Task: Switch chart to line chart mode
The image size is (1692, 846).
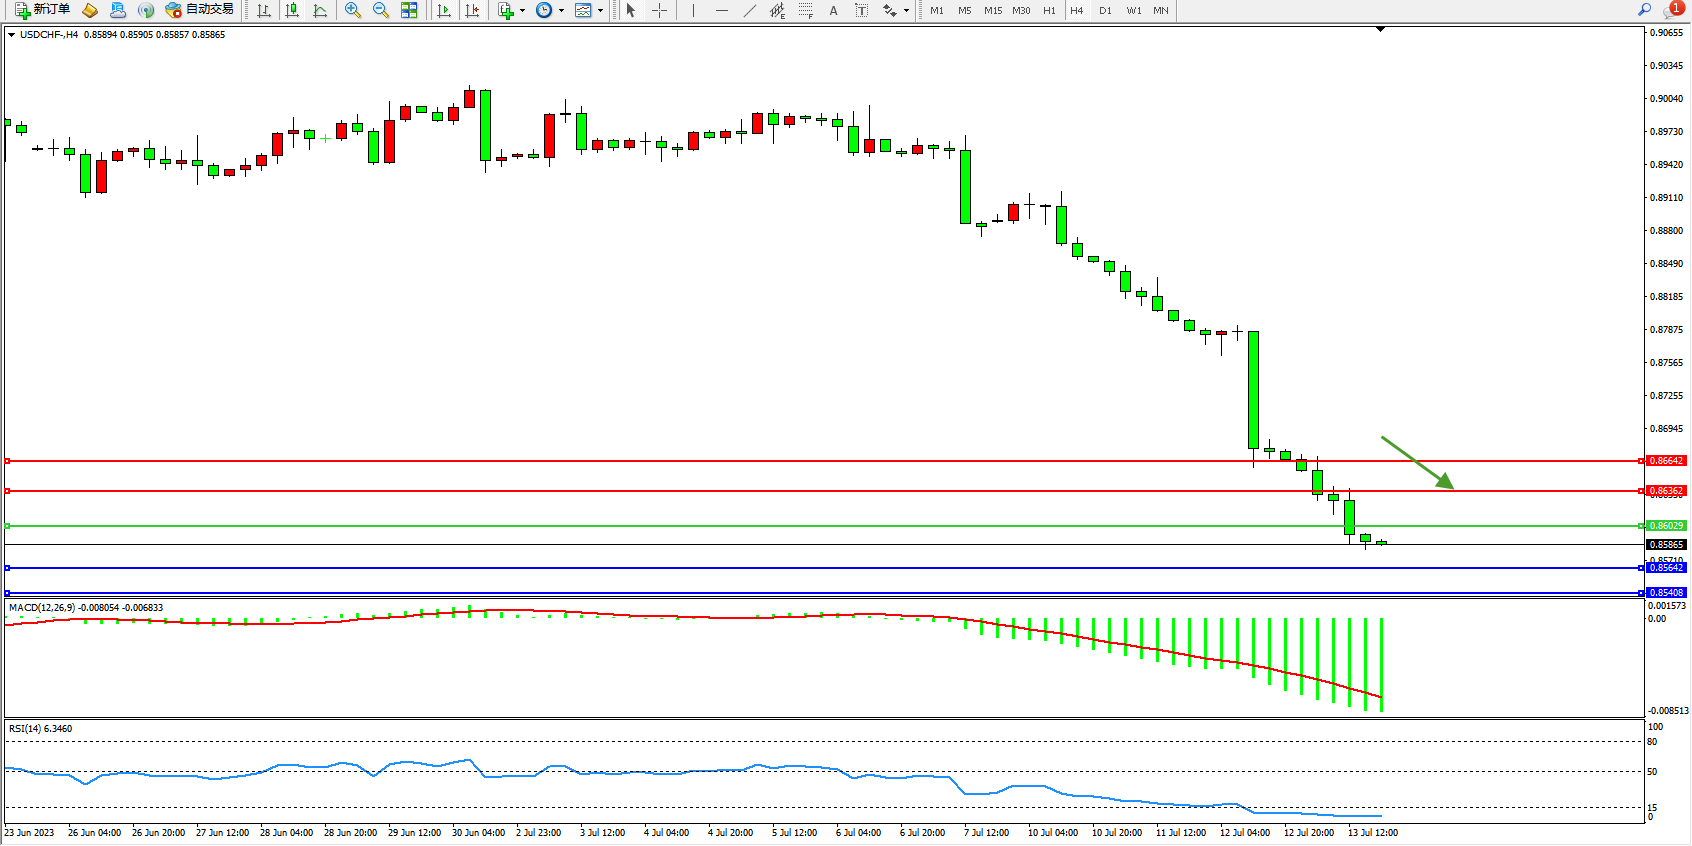Action: (320, 10)
